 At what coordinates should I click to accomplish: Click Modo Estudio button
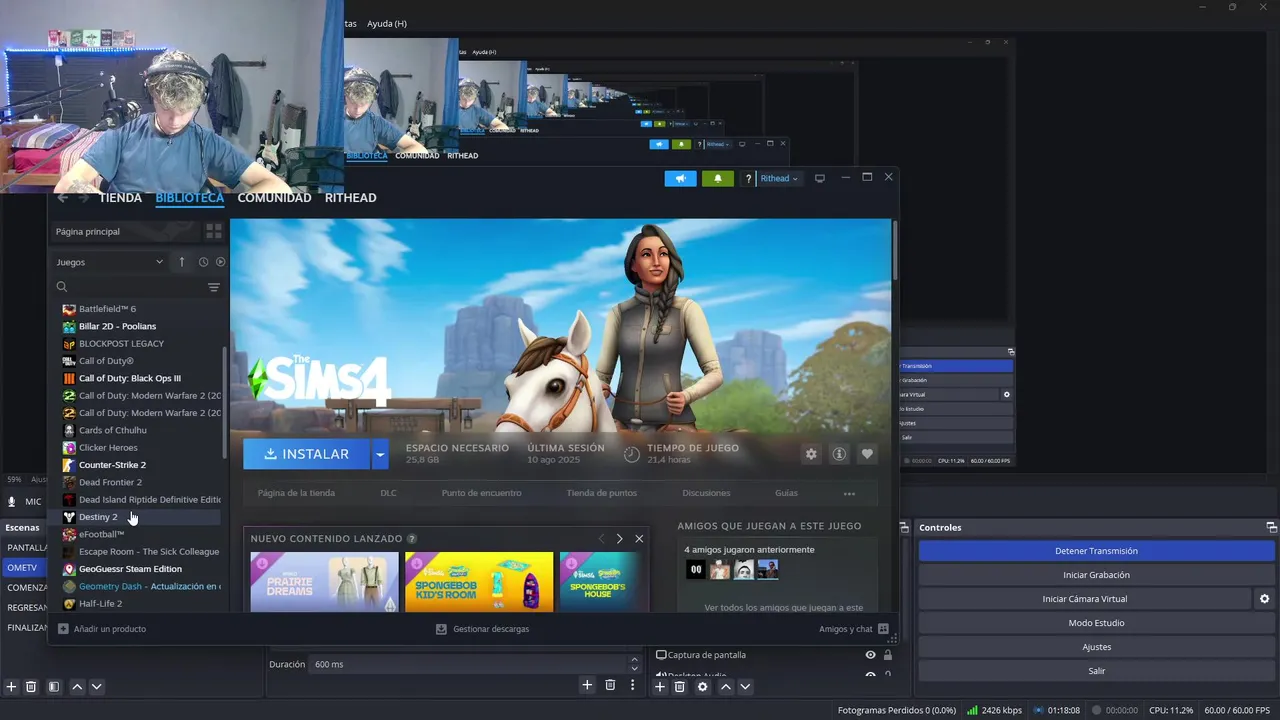click(x=1096, y=623)
